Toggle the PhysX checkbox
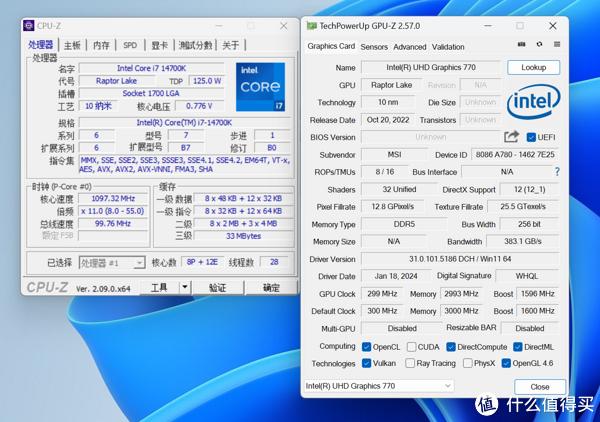The image size is (600, 422). (x=467, y=363)
